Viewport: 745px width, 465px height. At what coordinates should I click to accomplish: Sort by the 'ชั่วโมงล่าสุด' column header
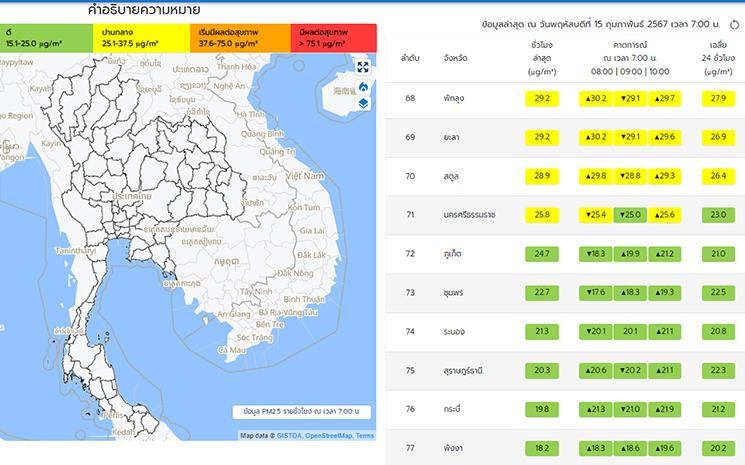[x=542, y=58]
